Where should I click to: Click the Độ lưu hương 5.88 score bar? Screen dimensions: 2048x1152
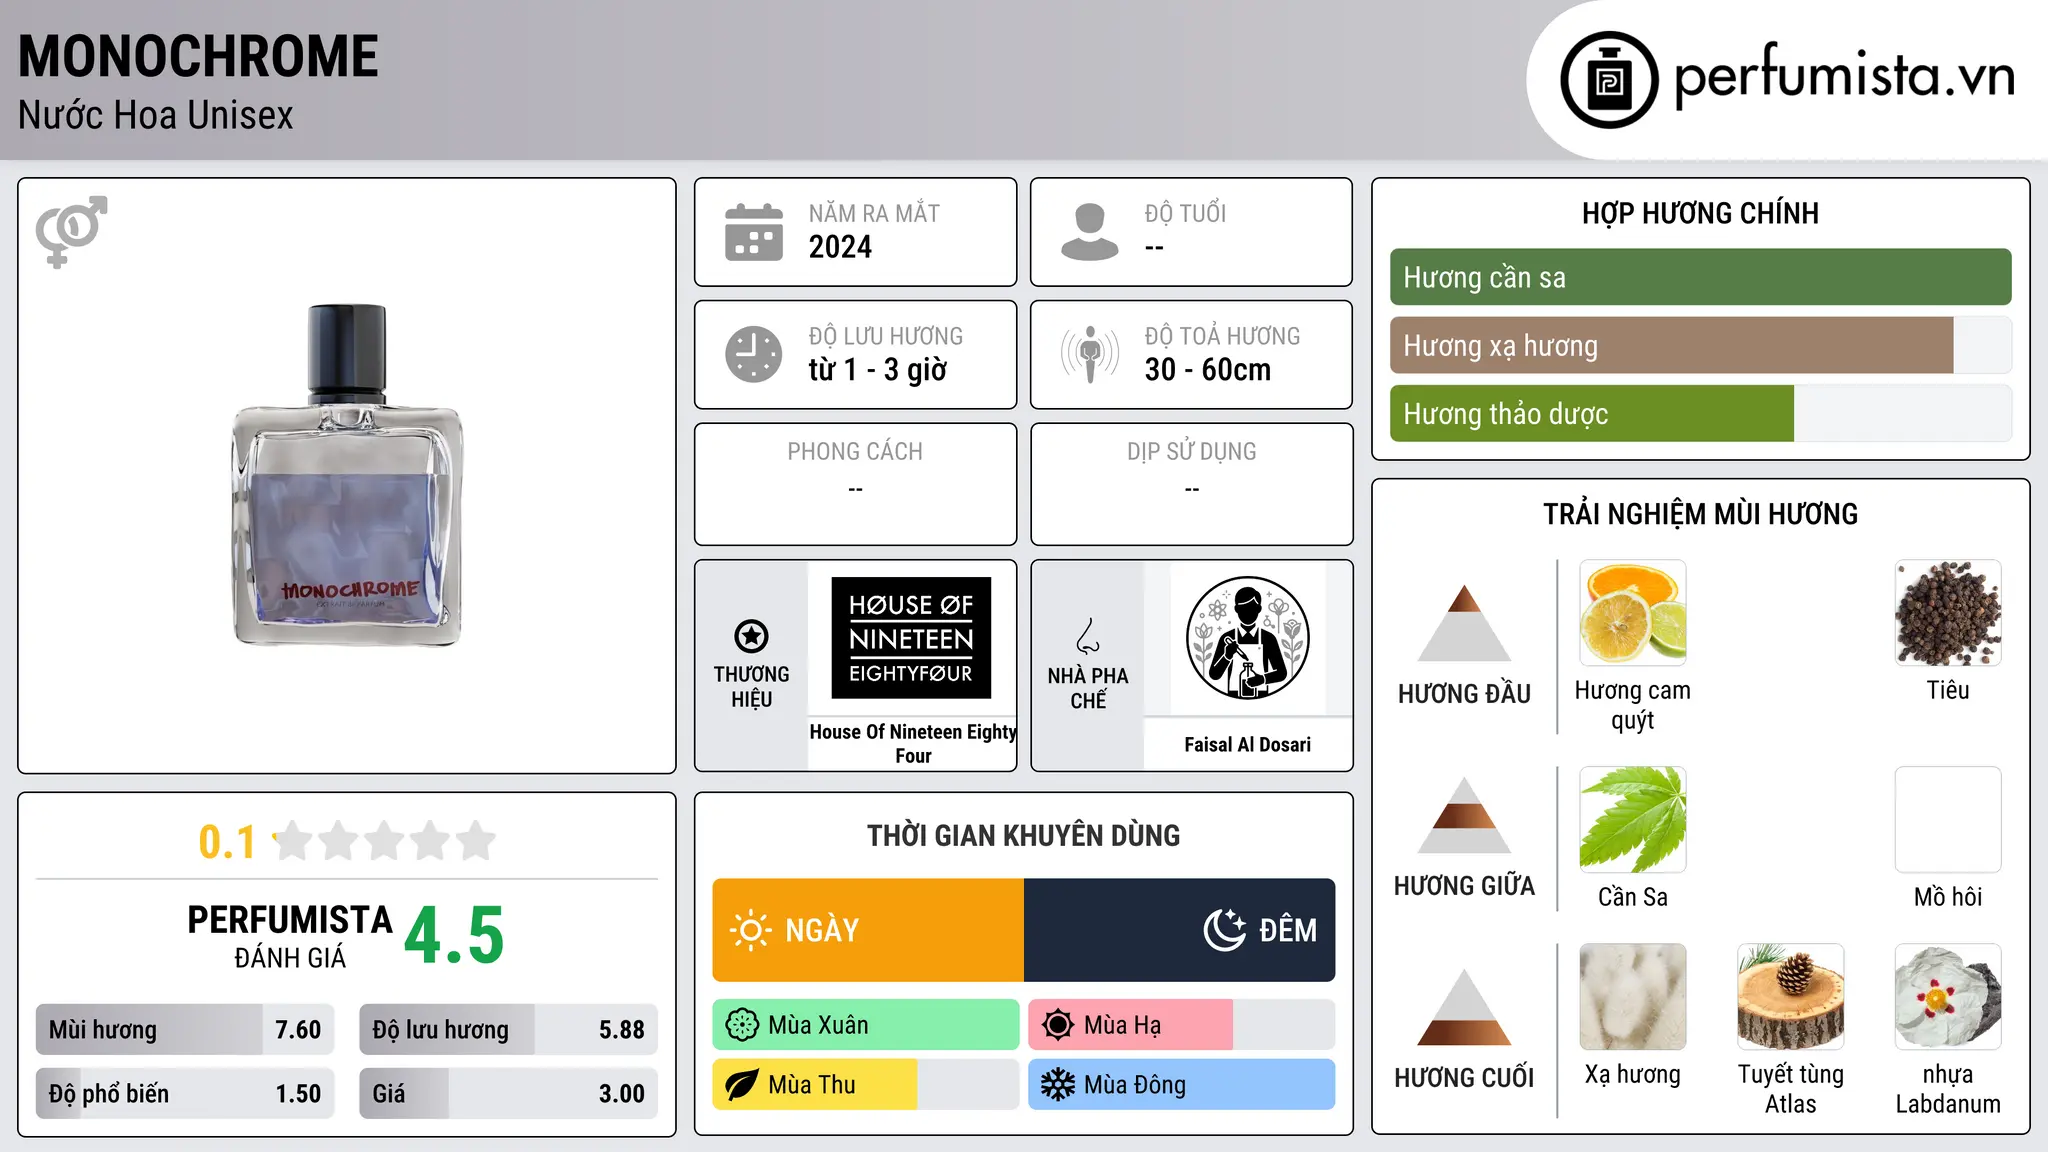point(509,1030)
